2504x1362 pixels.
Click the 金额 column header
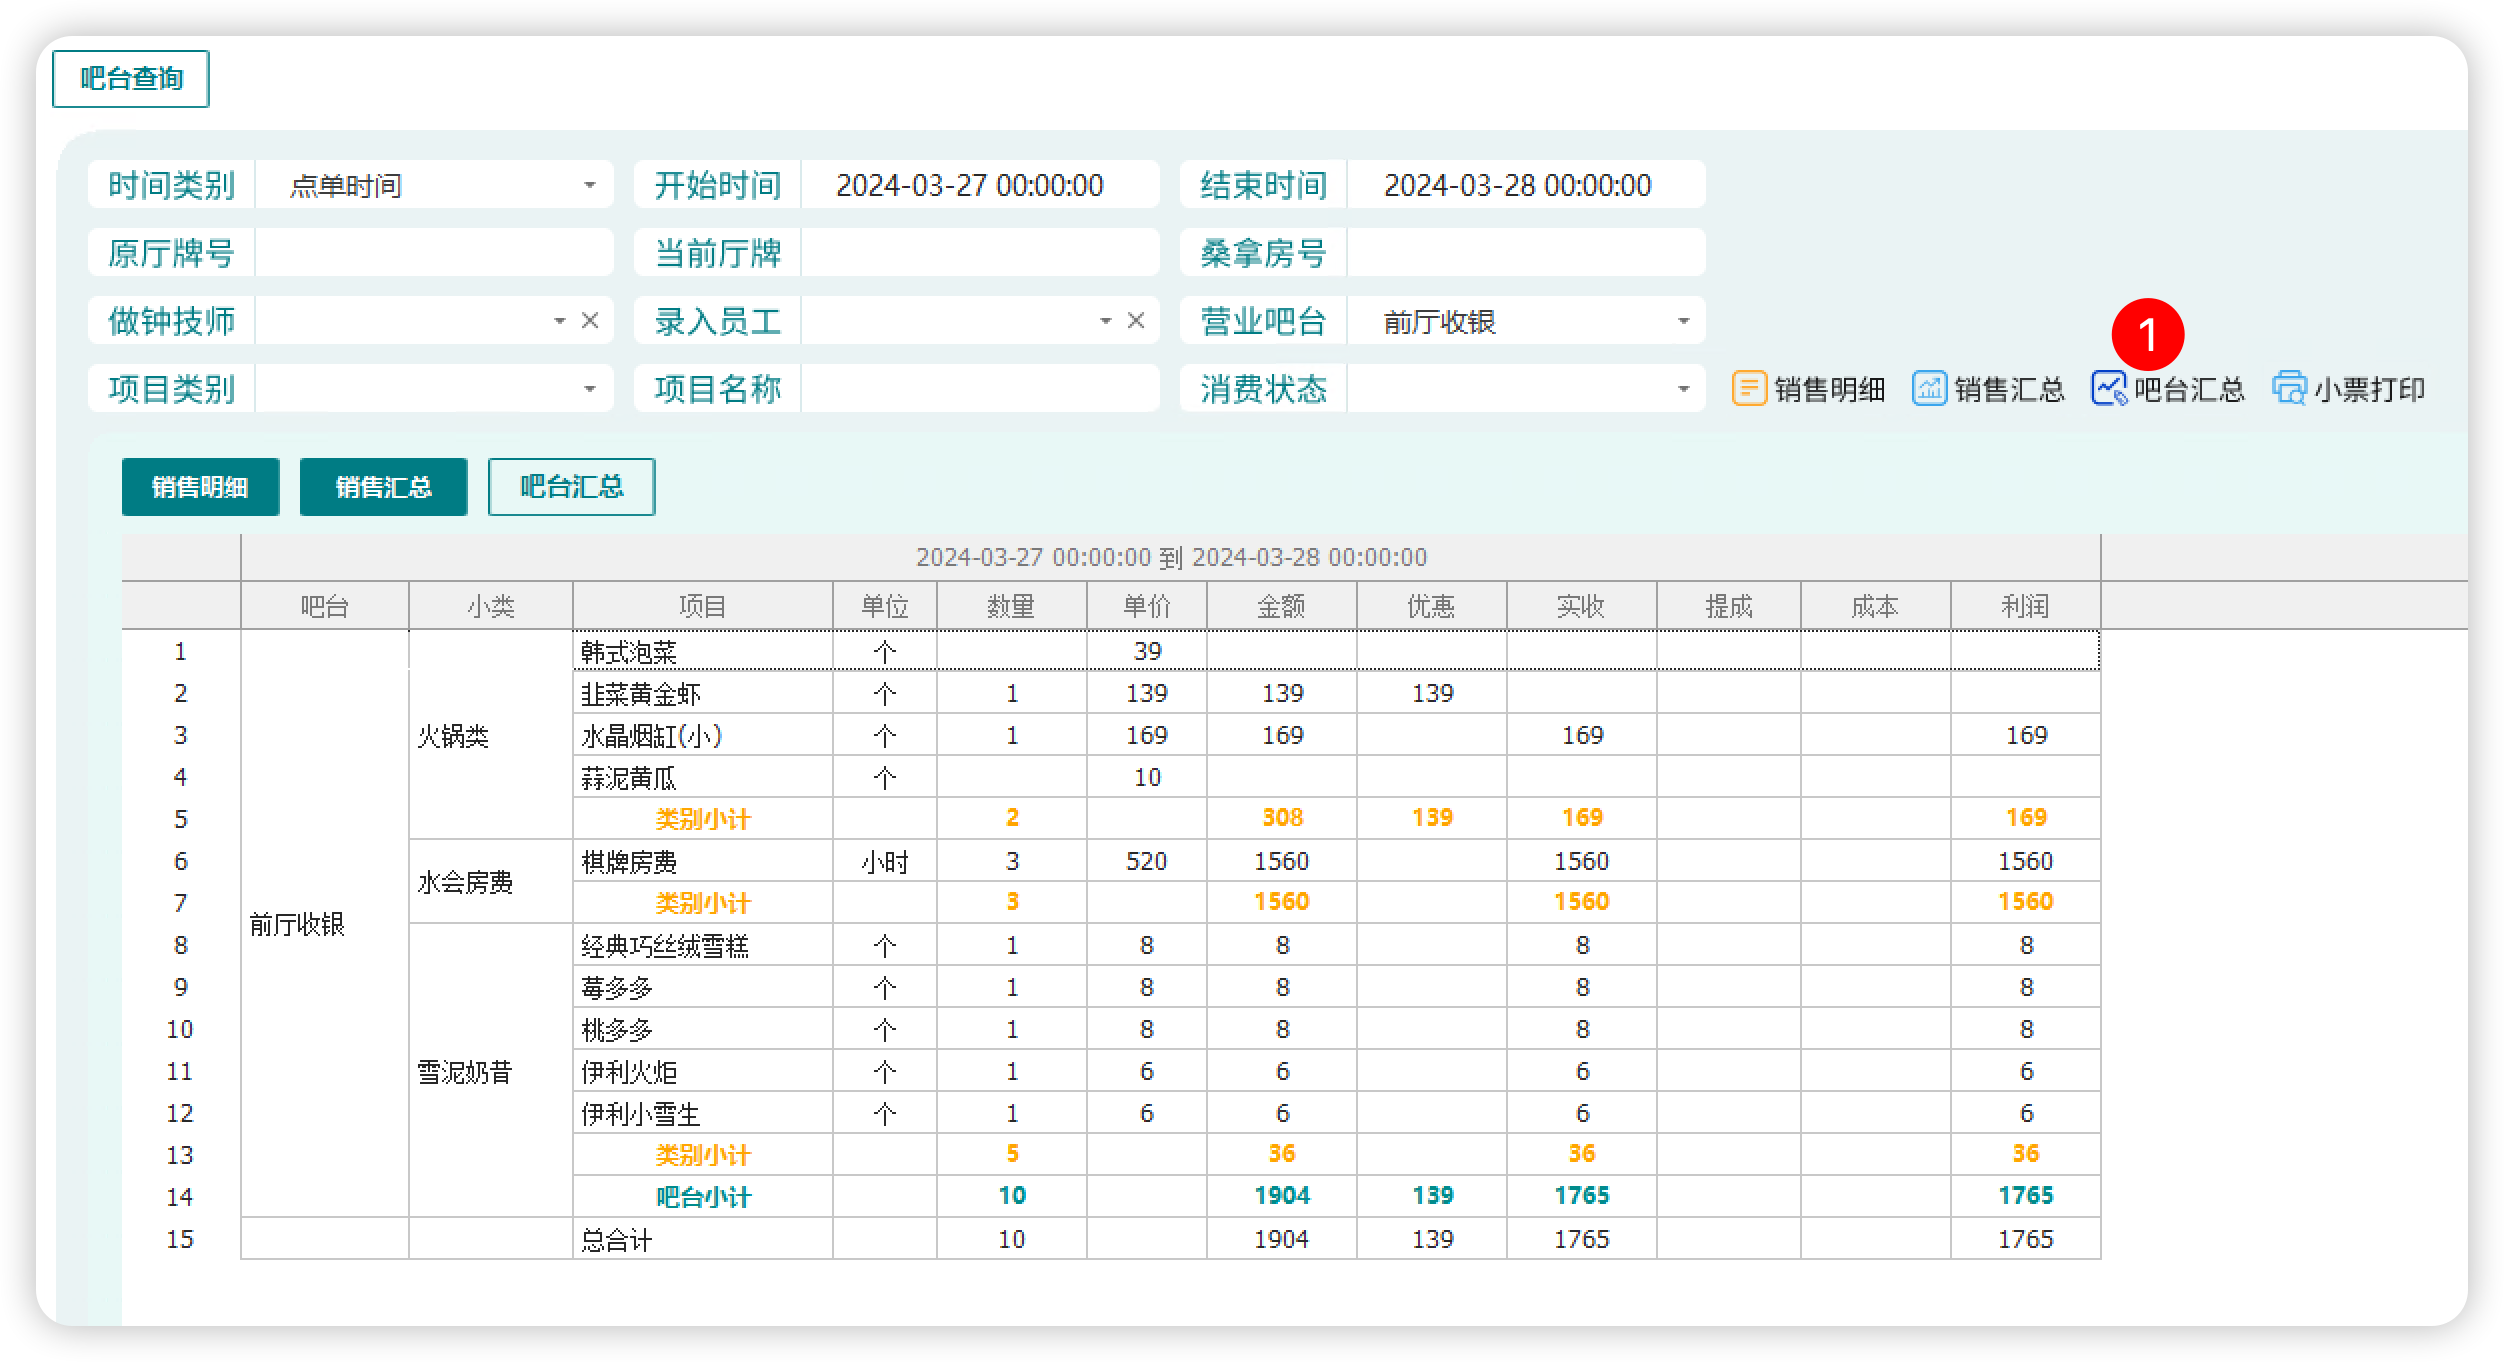1282,606
